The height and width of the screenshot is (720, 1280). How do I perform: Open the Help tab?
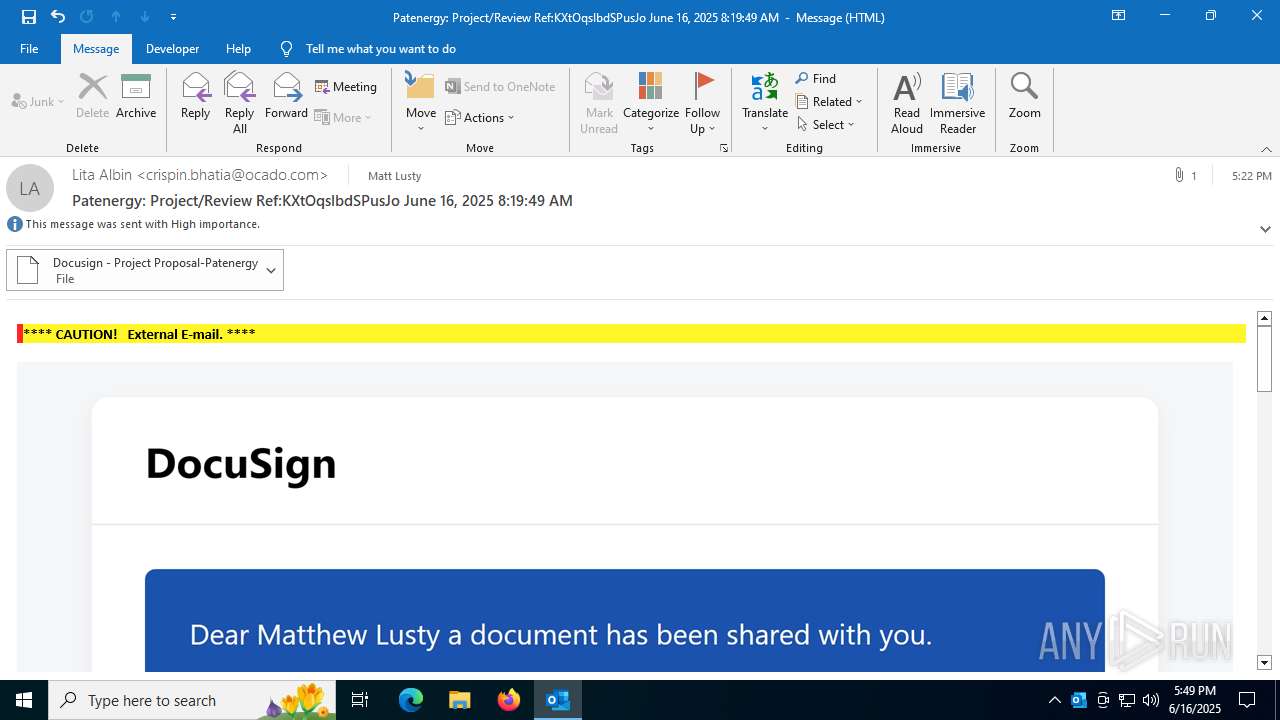(x=238, y=48)
